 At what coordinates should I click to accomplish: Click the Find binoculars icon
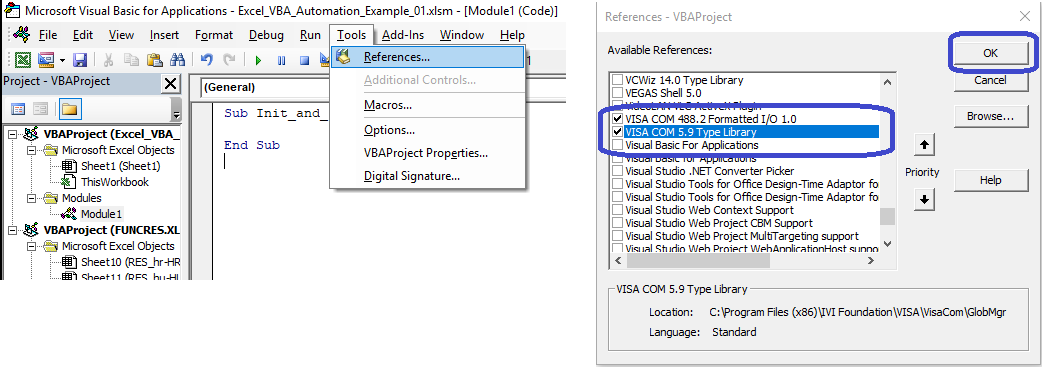tap(177, 60)
